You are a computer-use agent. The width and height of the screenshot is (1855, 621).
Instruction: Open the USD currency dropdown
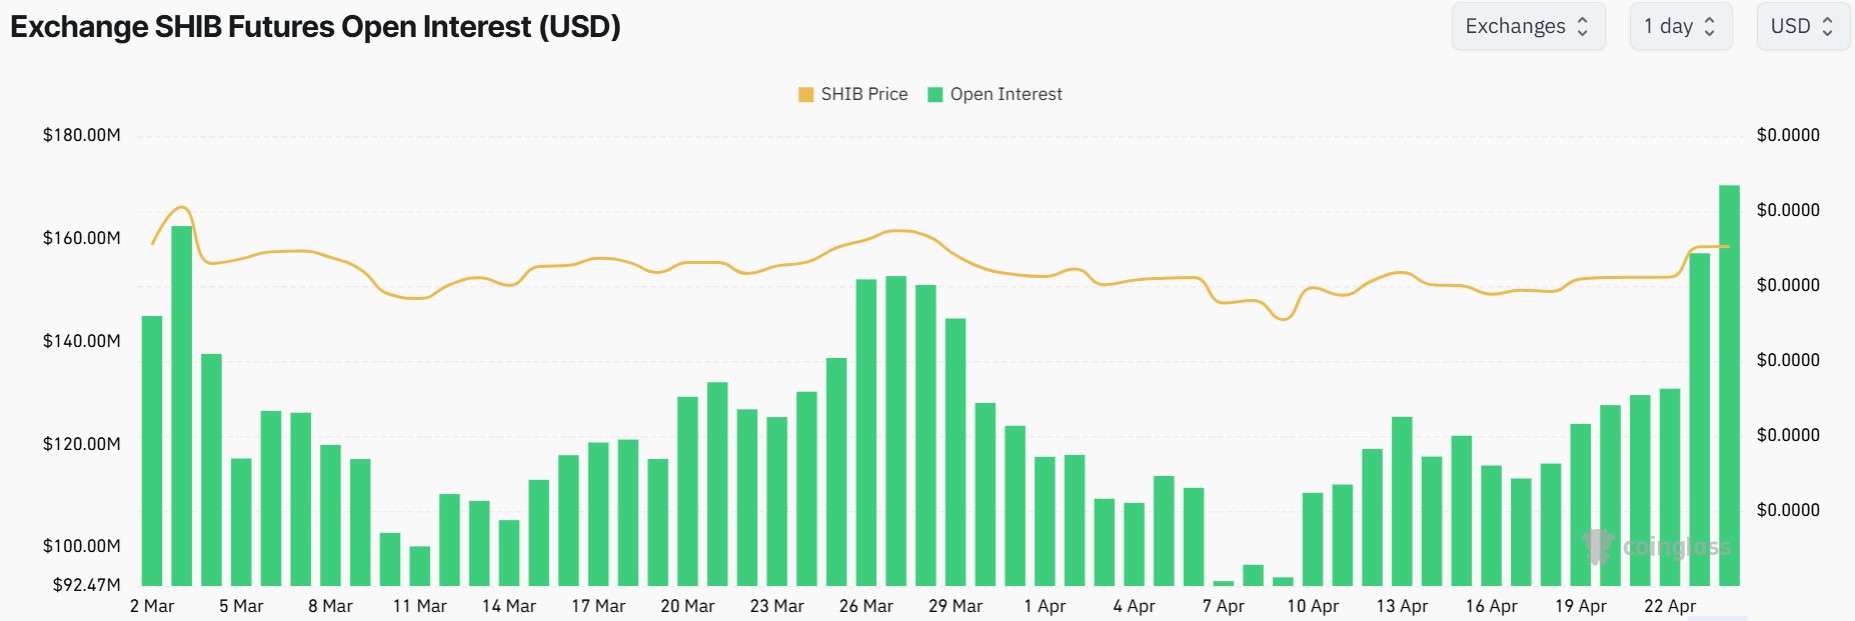point(1802,27)
